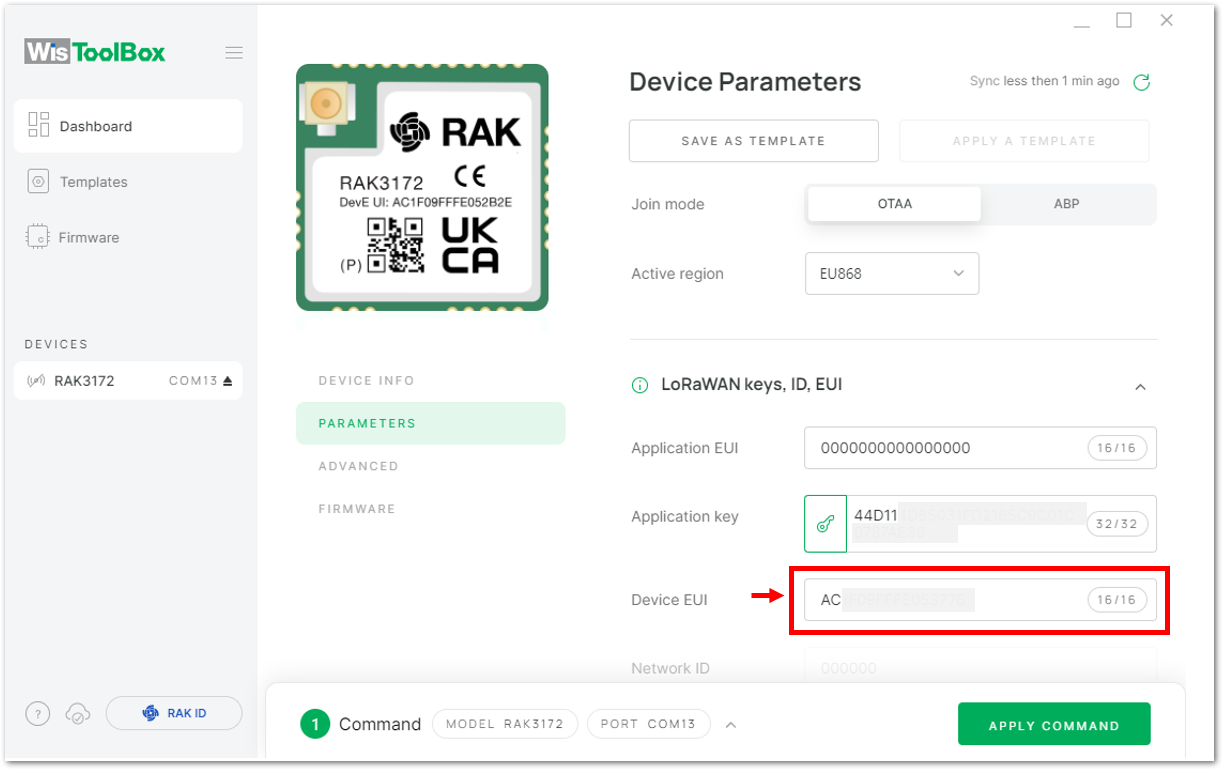Refresh device parameters sync icon

1141,82
